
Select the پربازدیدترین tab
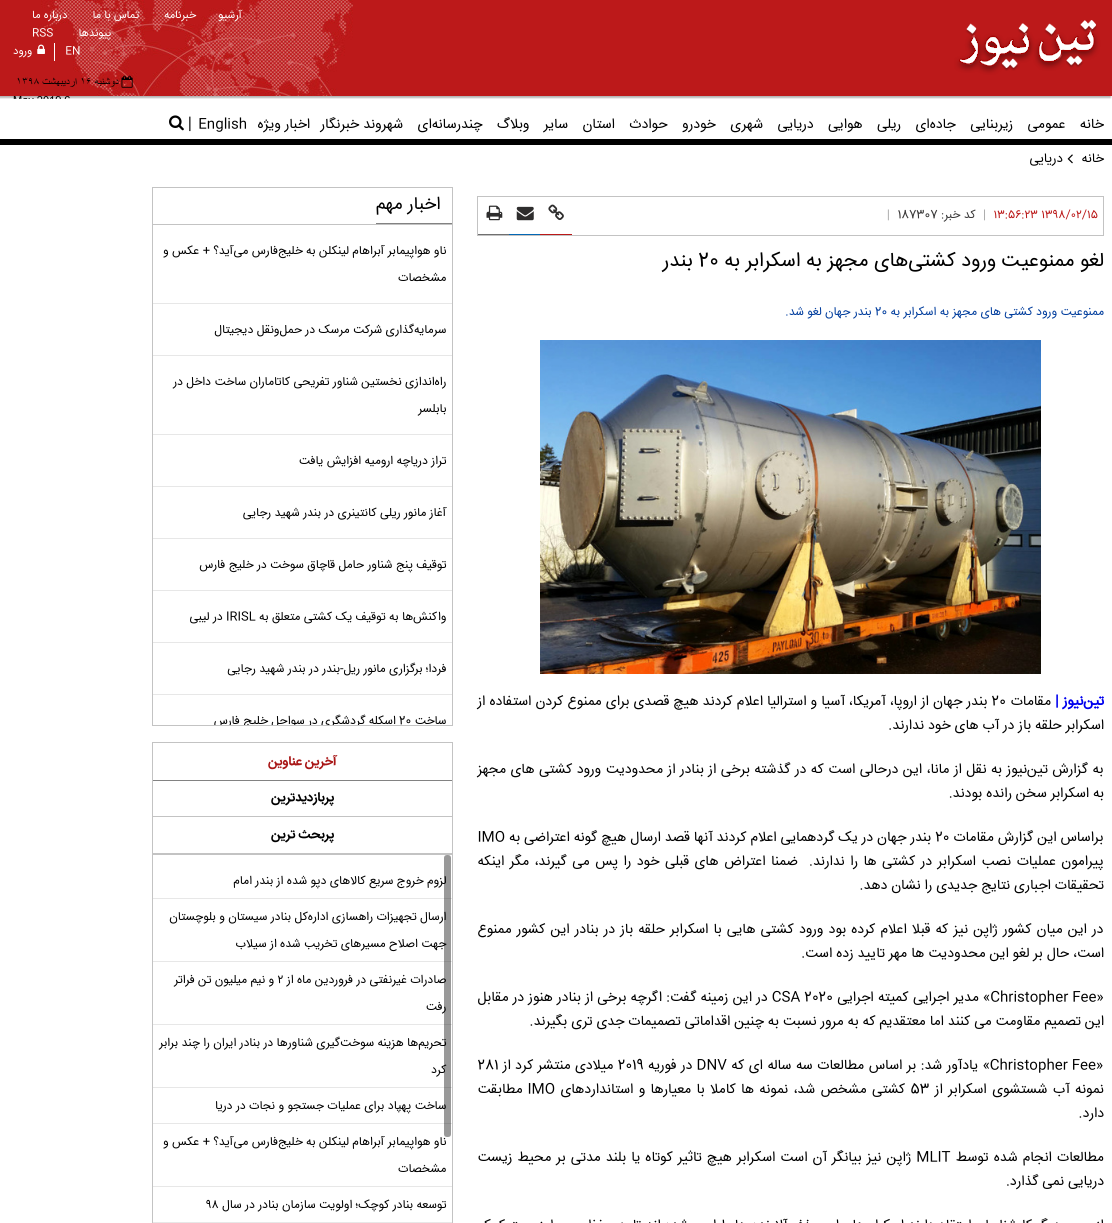(x=302, y=798)
